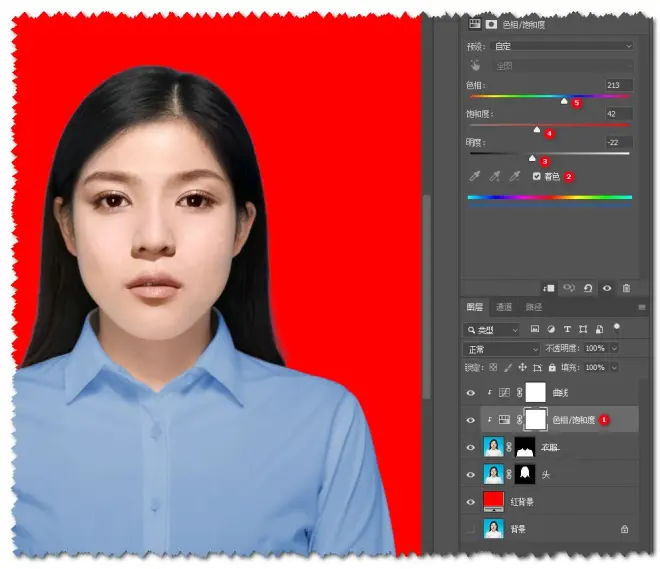Image resolution: width=660 pixels, height=569 pixels.
Task: Select the add-to-sample eyedropper
Action: (x=495, y=176)
